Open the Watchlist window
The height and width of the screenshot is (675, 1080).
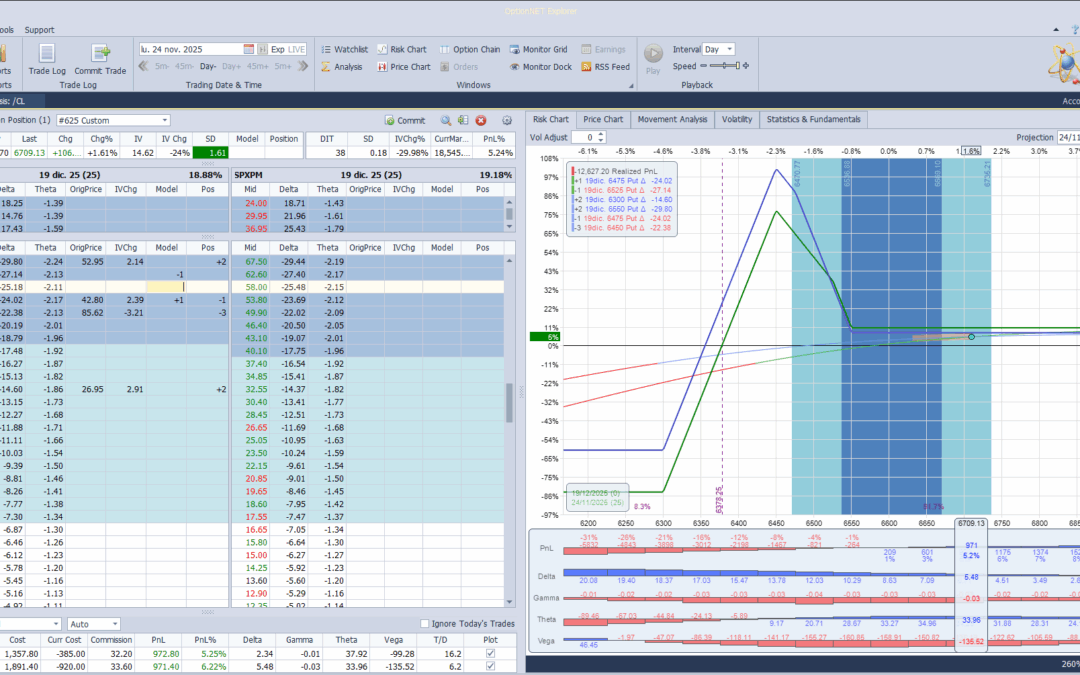344,49
